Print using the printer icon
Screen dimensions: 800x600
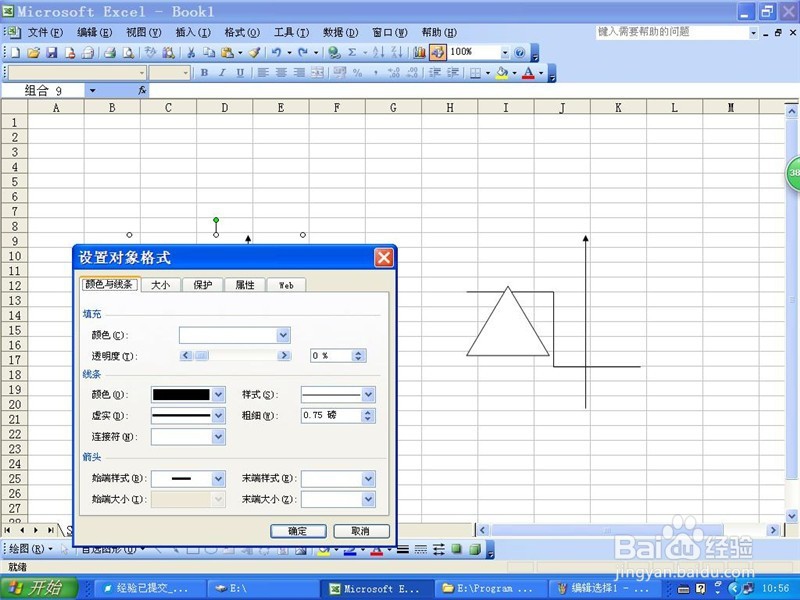coord(109,53)
